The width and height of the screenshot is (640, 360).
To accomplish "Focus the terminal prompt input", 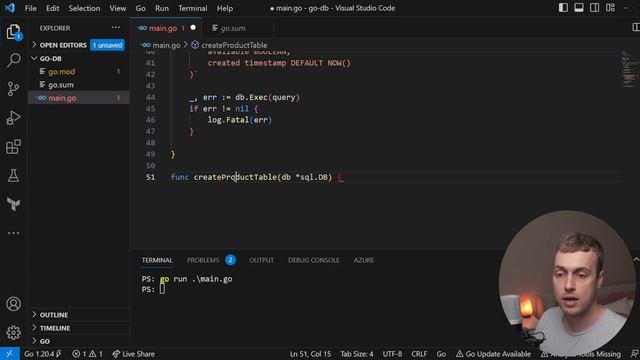I will click(162, 289).
